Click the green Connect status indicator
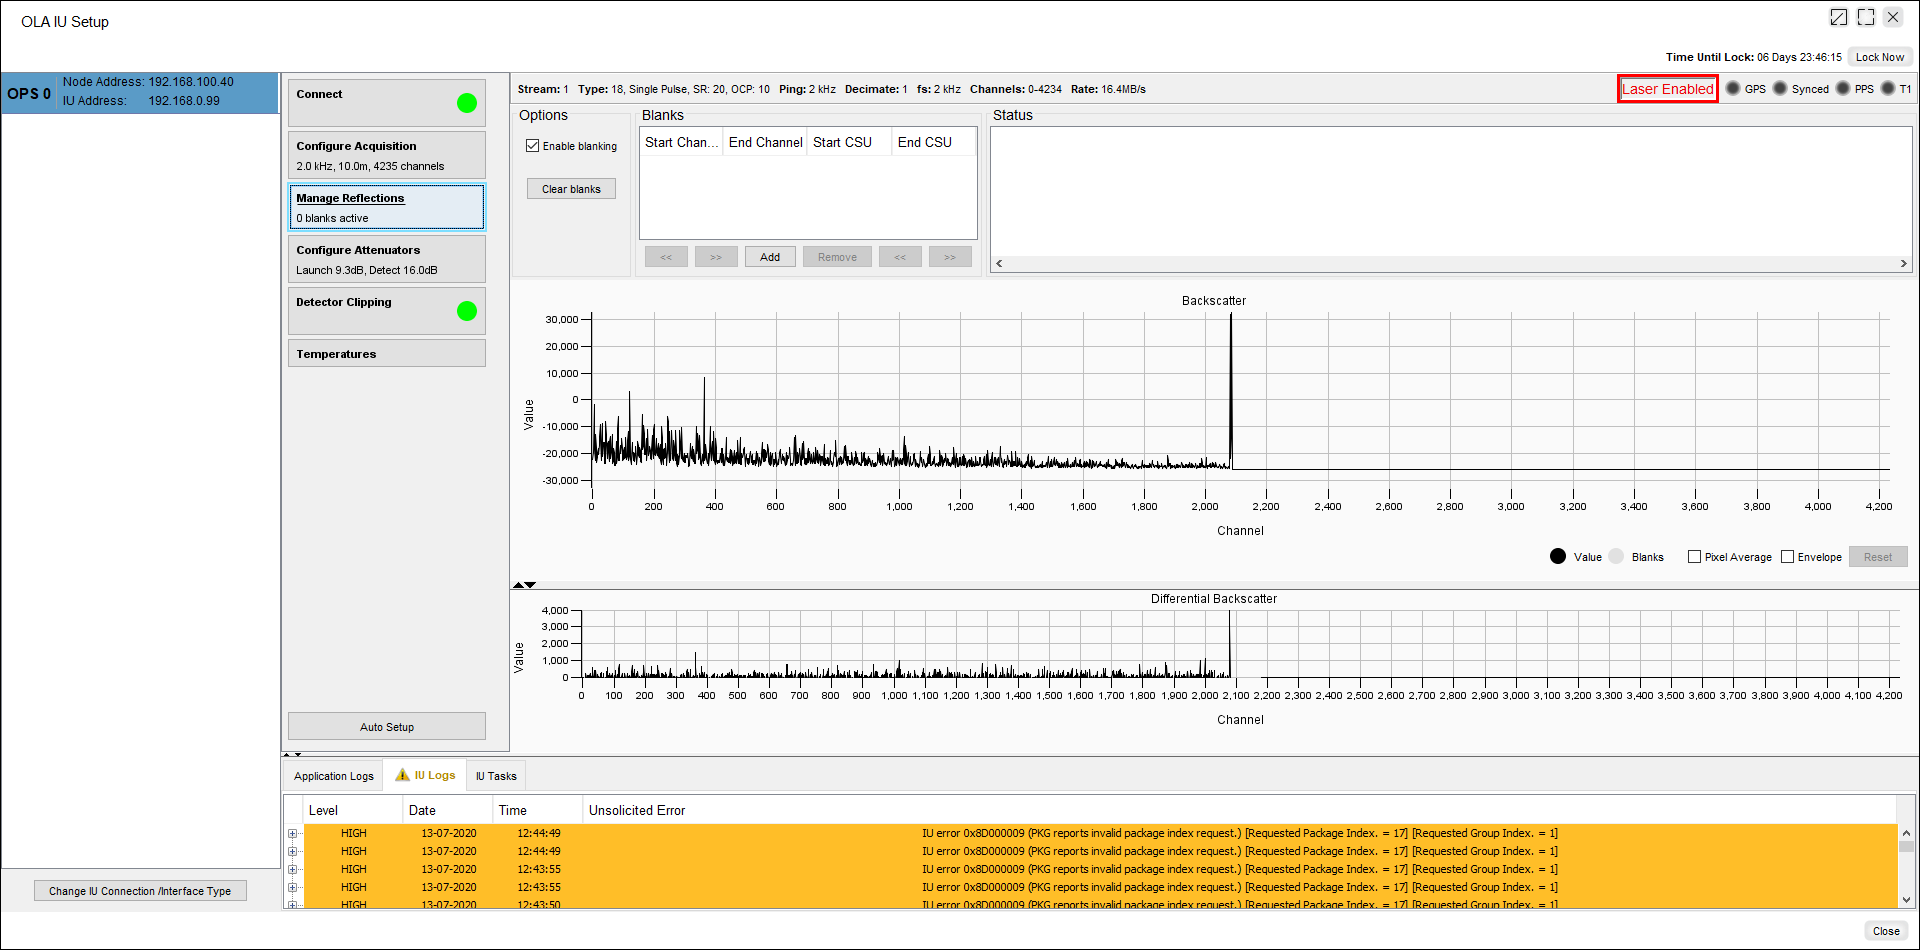 466,103
